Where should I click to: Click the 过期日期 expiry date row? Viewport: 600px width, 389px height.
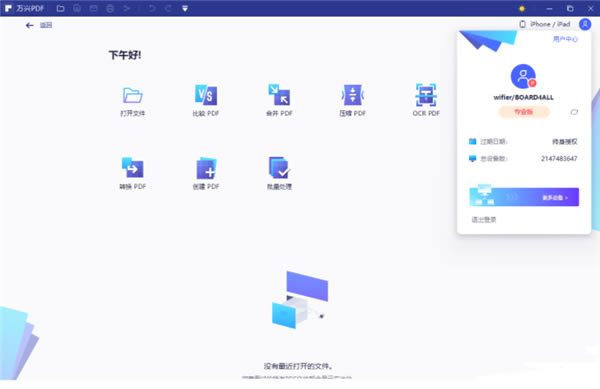(523, 142)
